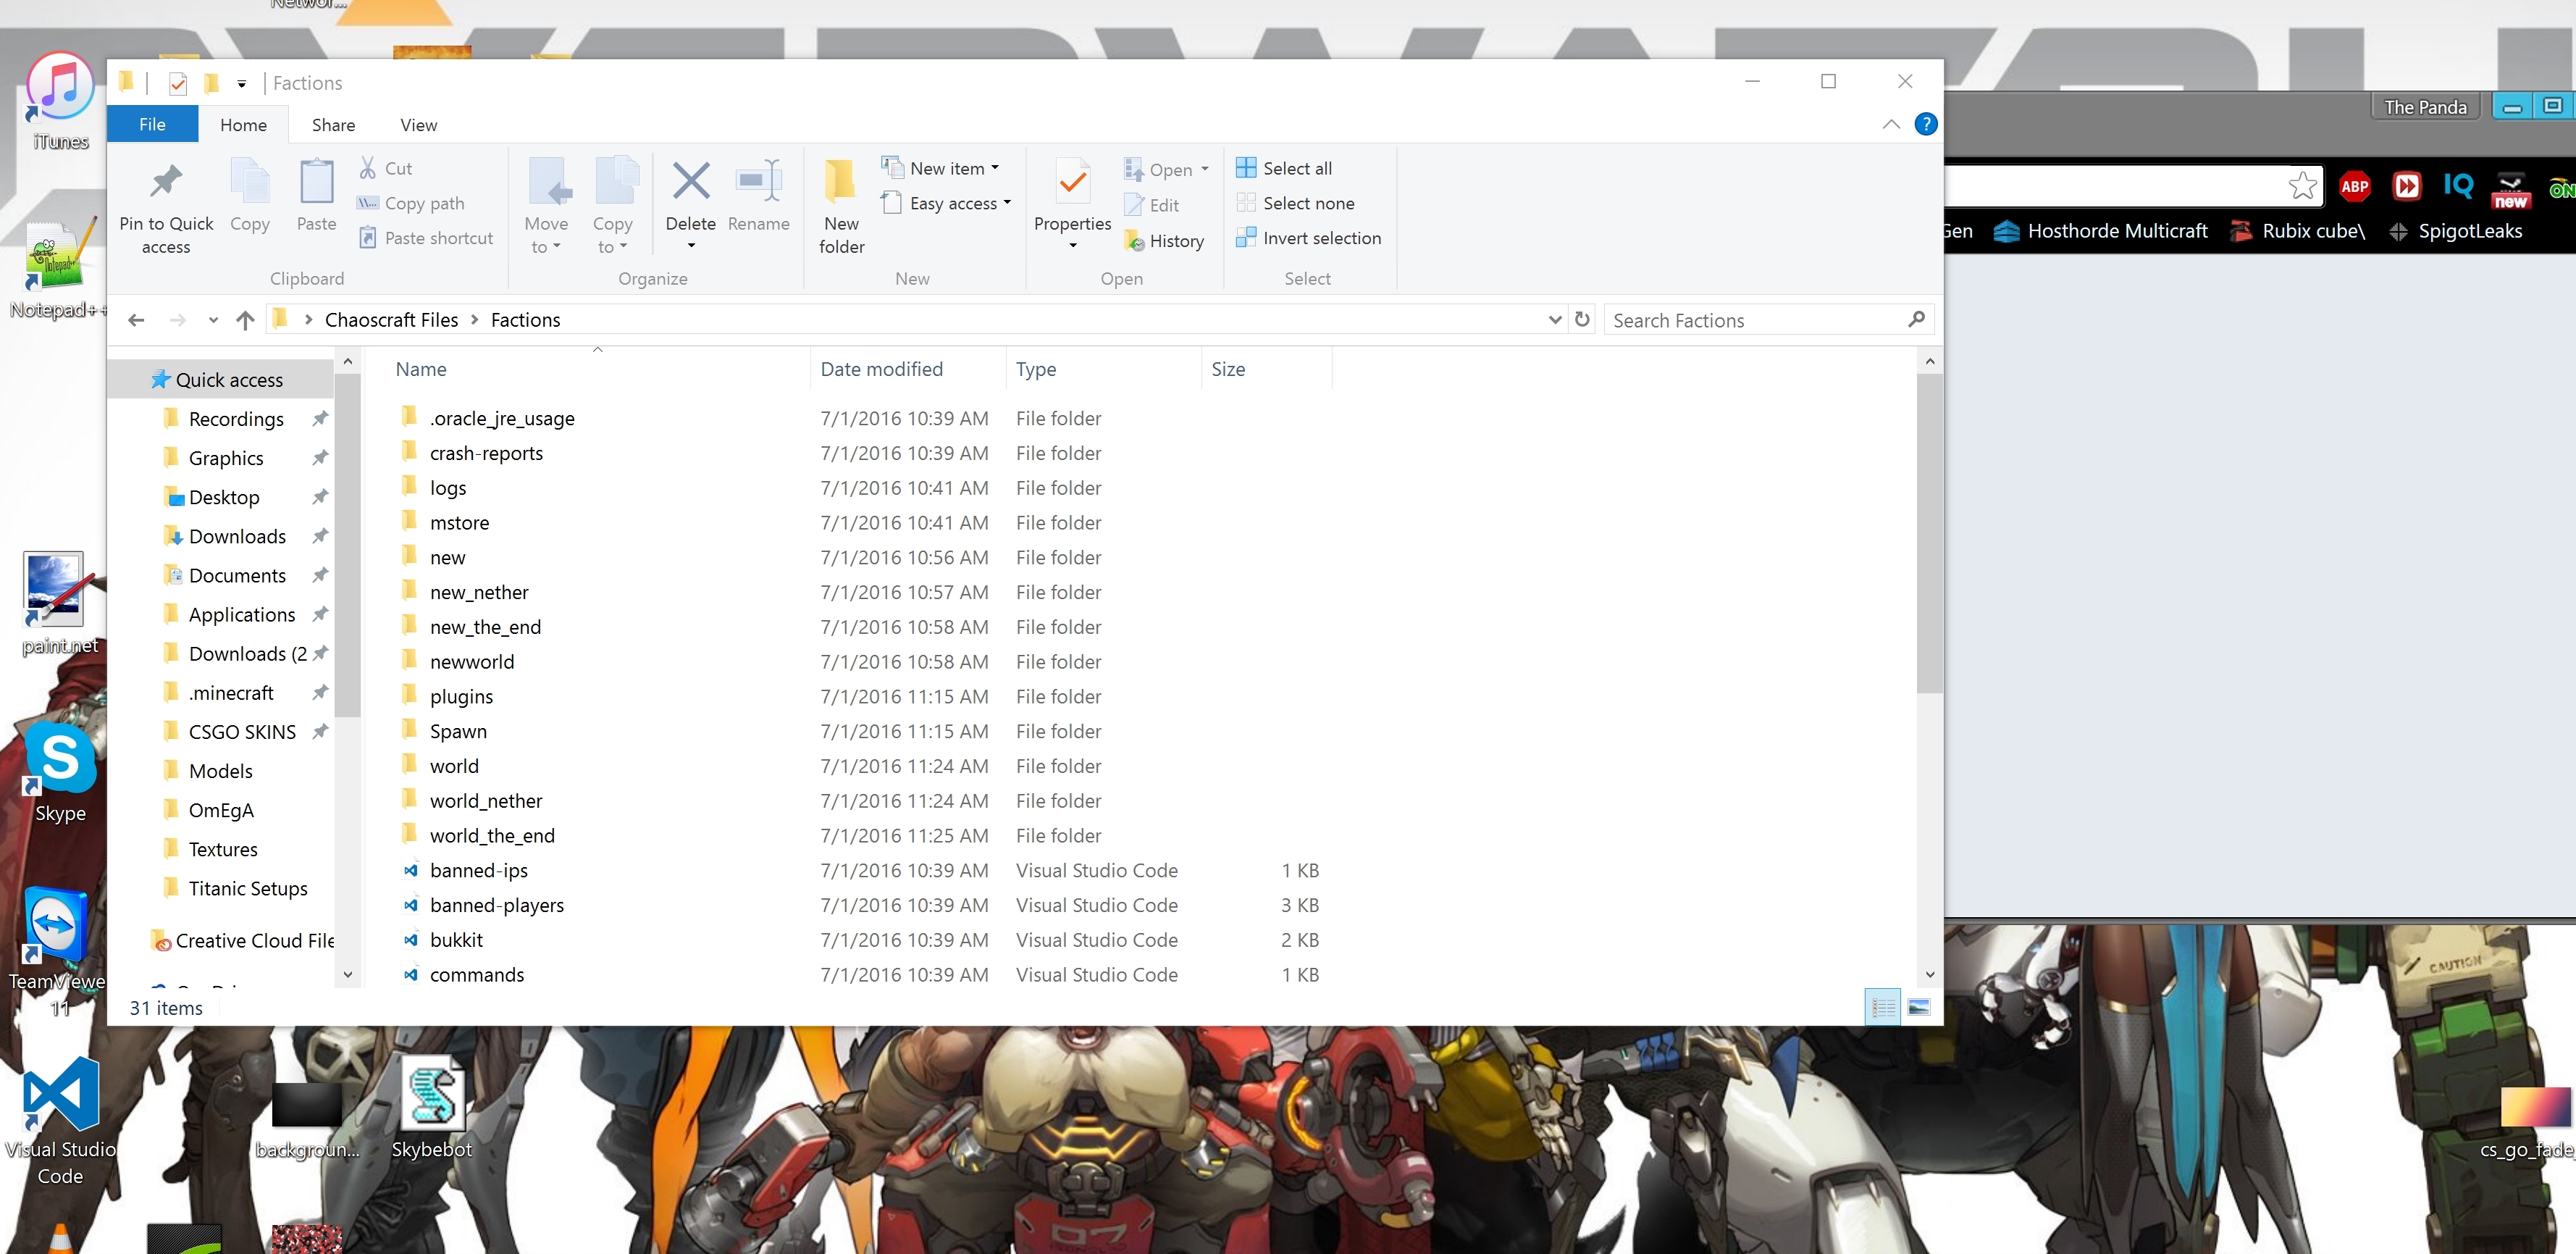Switch to large icons view toggle
Image resolution: width=2576 pixels, height=1254 pixels.
1919,1007
